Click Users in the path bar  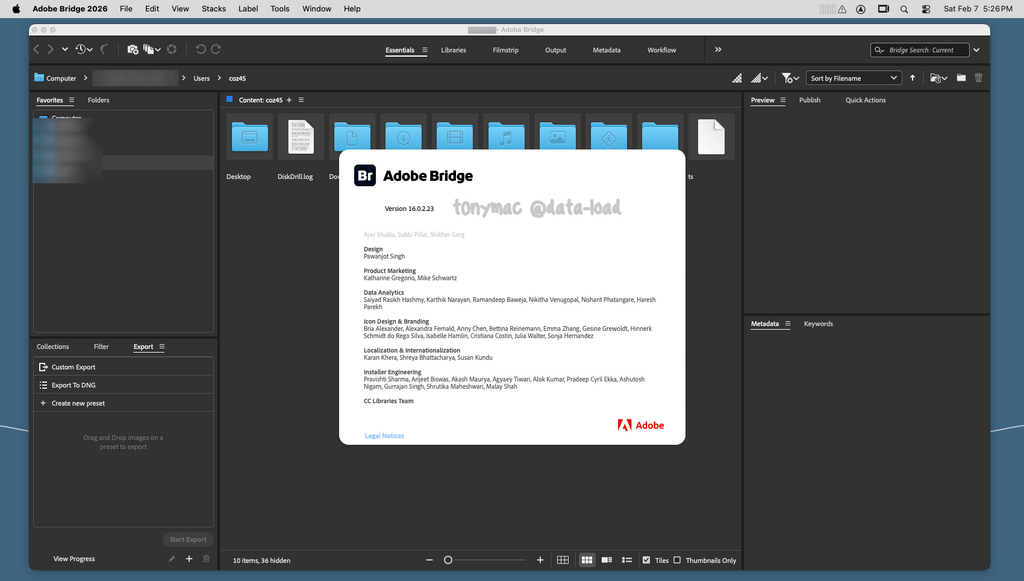[x=201, y=78]
